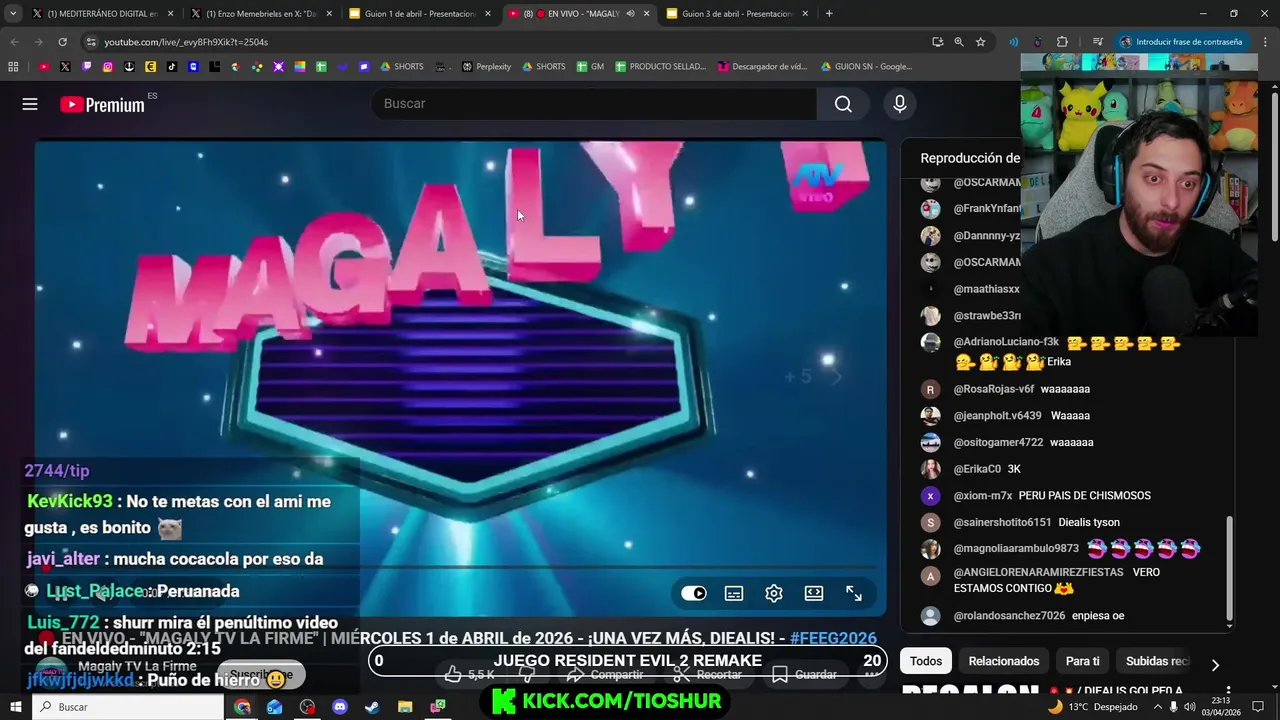
Task: Toggle autoplay switch in the player
Action: coord(694,593)
